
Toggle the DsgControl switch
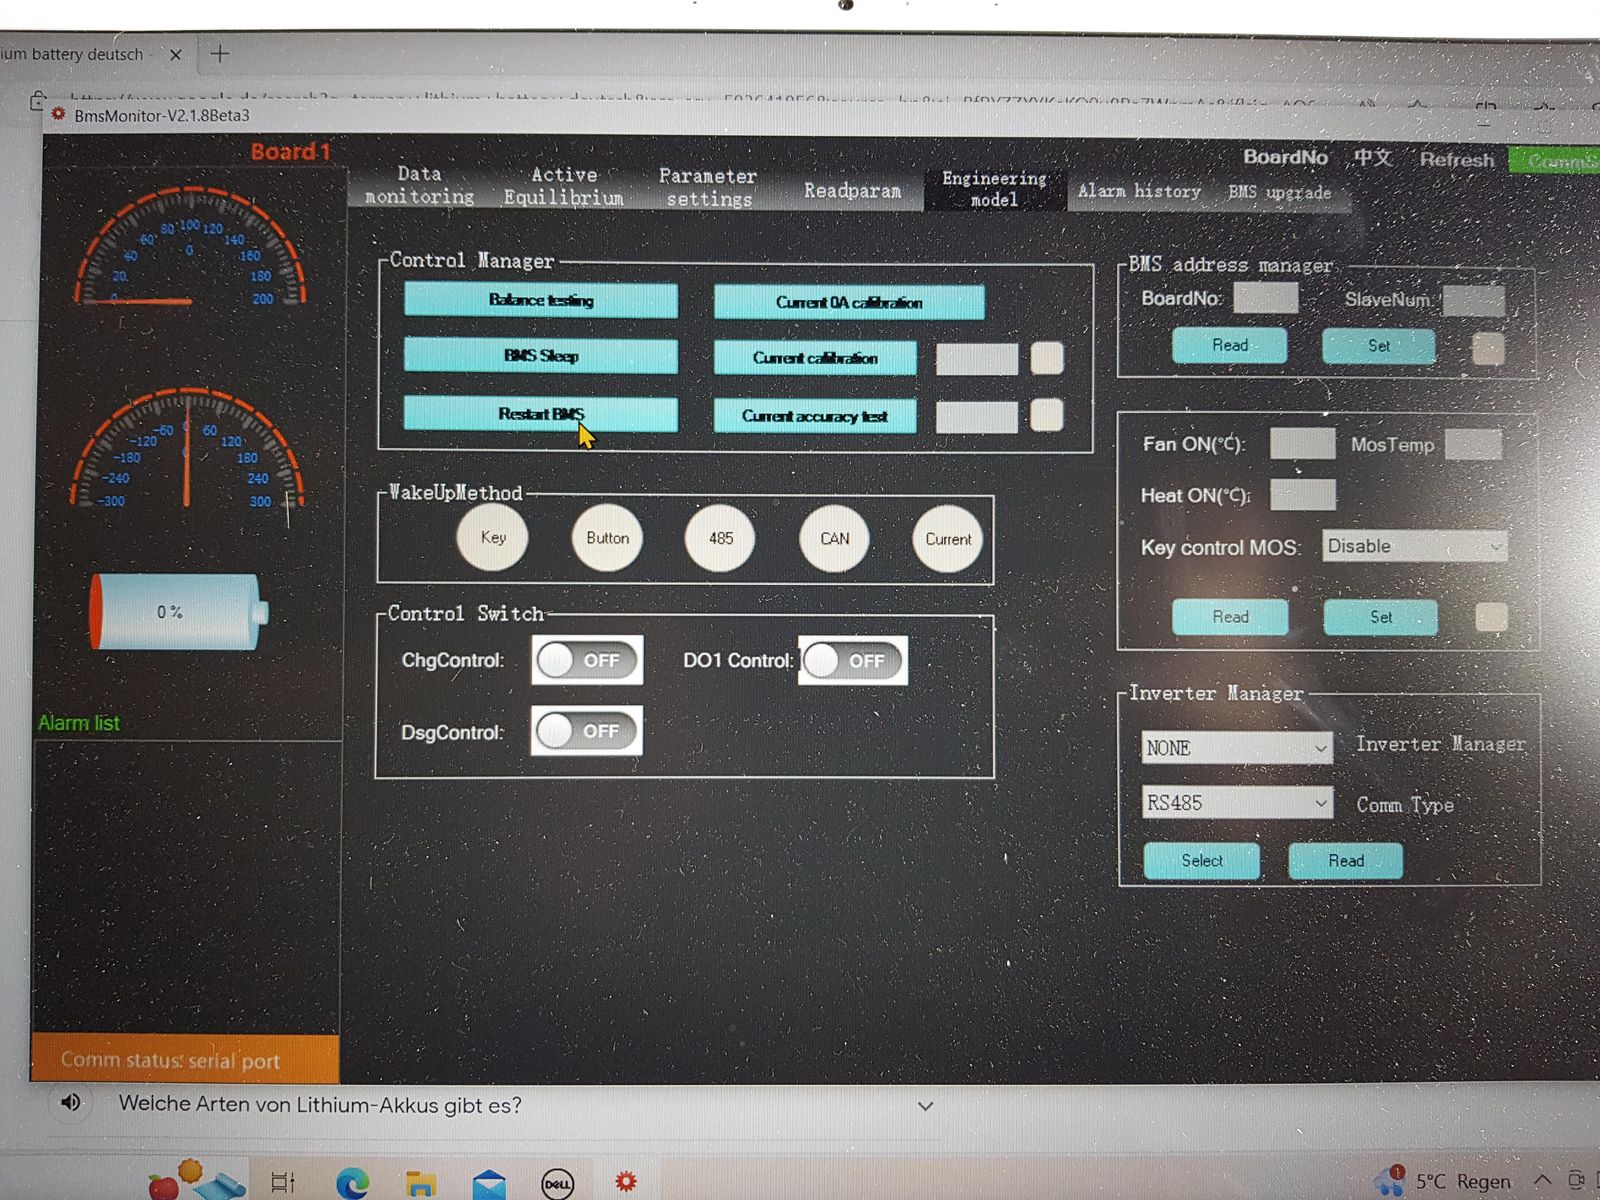pyautogui.click(x=587, y=732)
